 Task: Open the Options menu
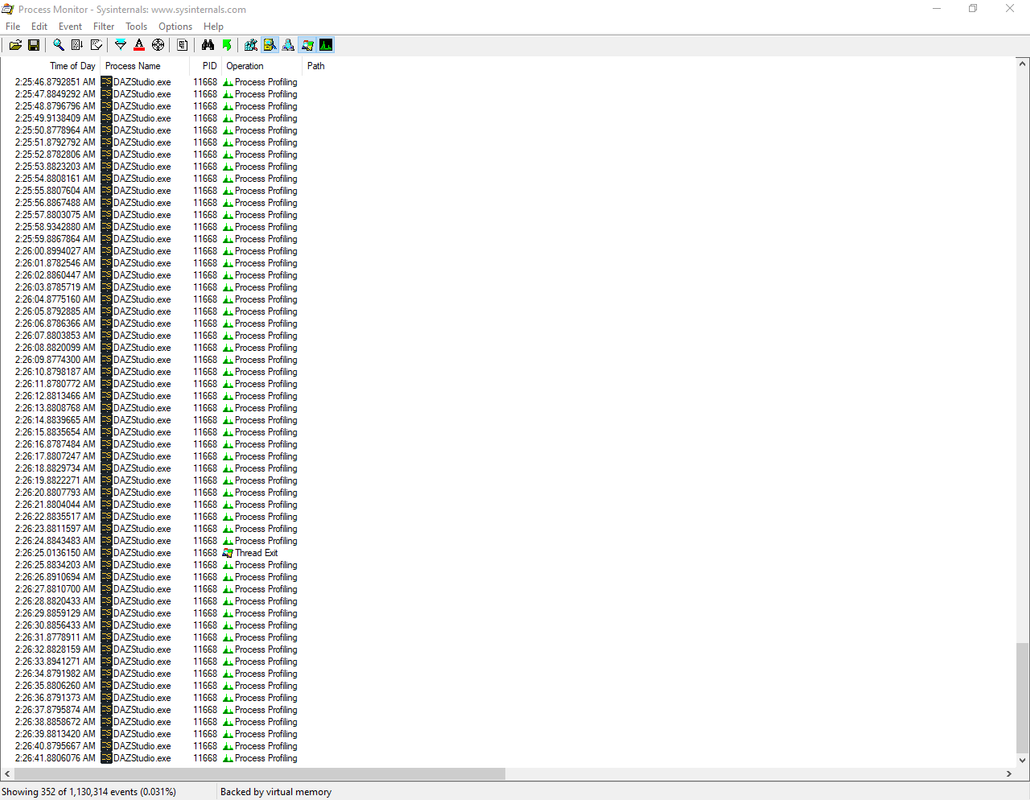tap(175, 26)
